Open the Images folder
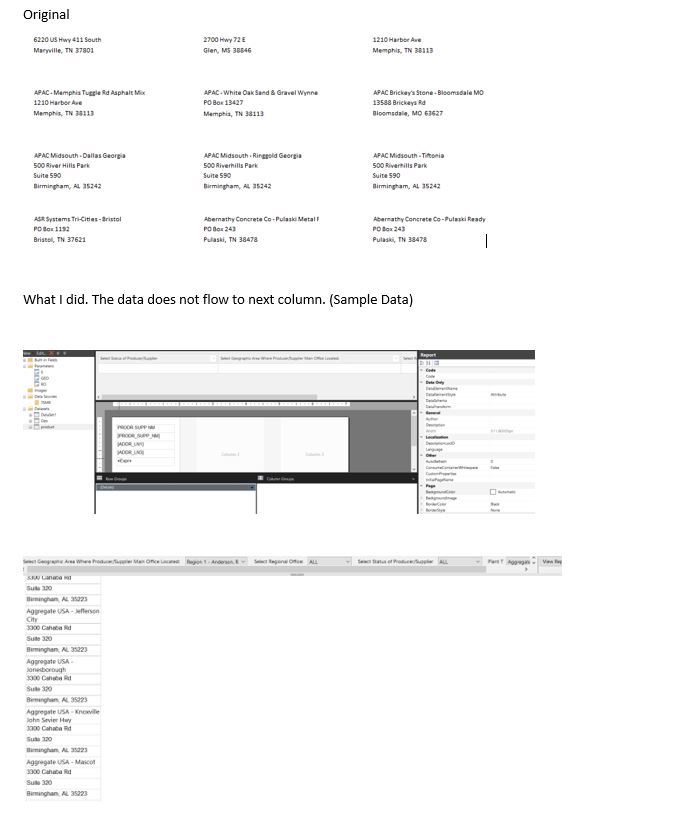 pyautogui.click(x=37, y=390)
